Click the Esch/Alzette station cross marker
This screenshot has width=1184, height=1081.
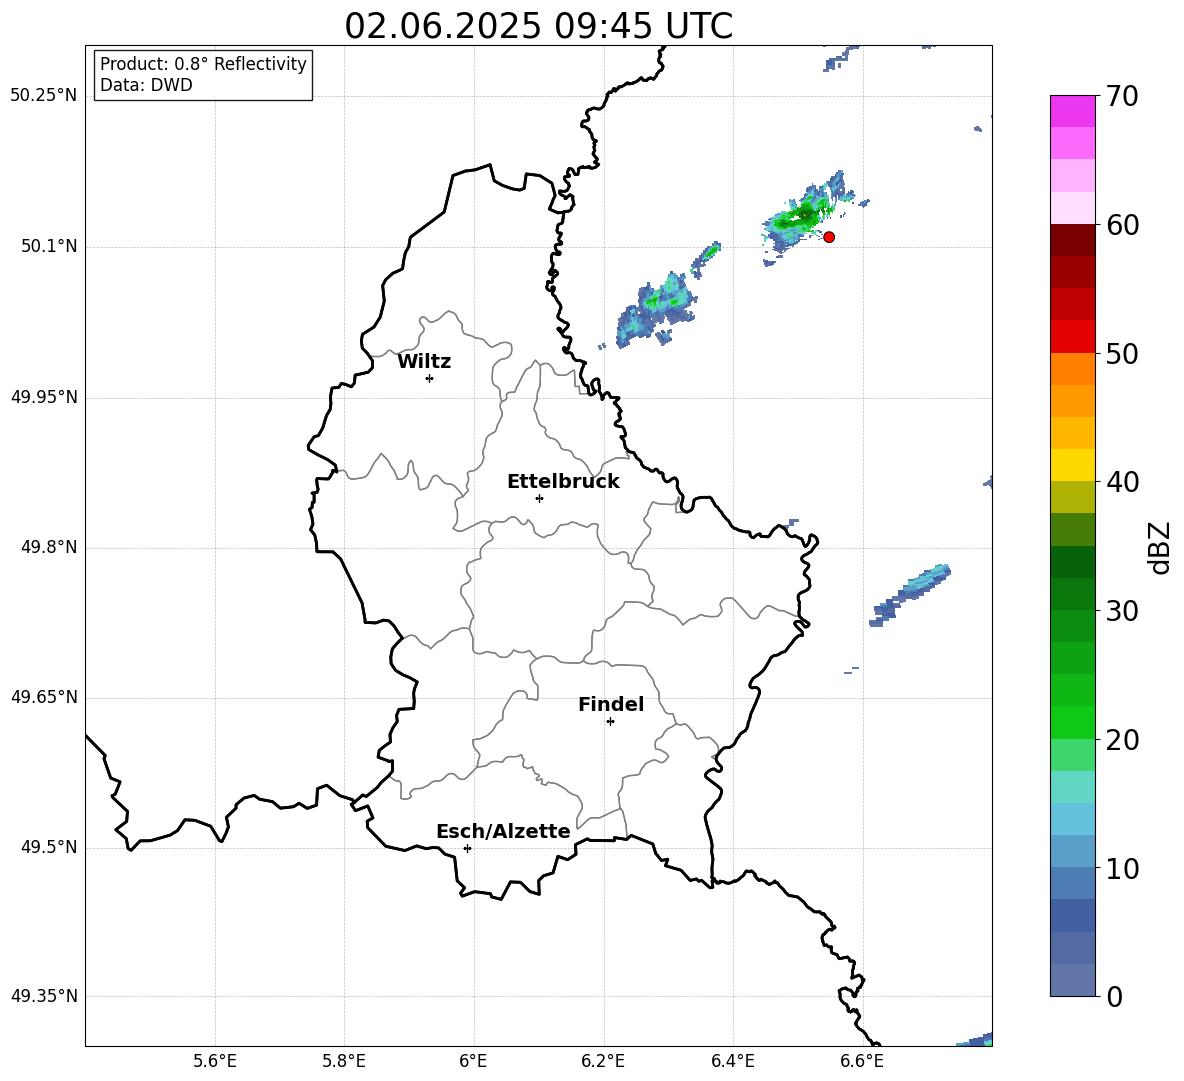(467, 848)
